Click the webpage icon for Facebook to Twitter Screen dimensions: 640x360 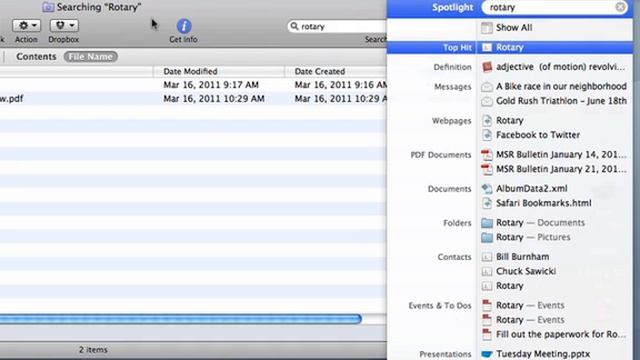click(487, 135)
